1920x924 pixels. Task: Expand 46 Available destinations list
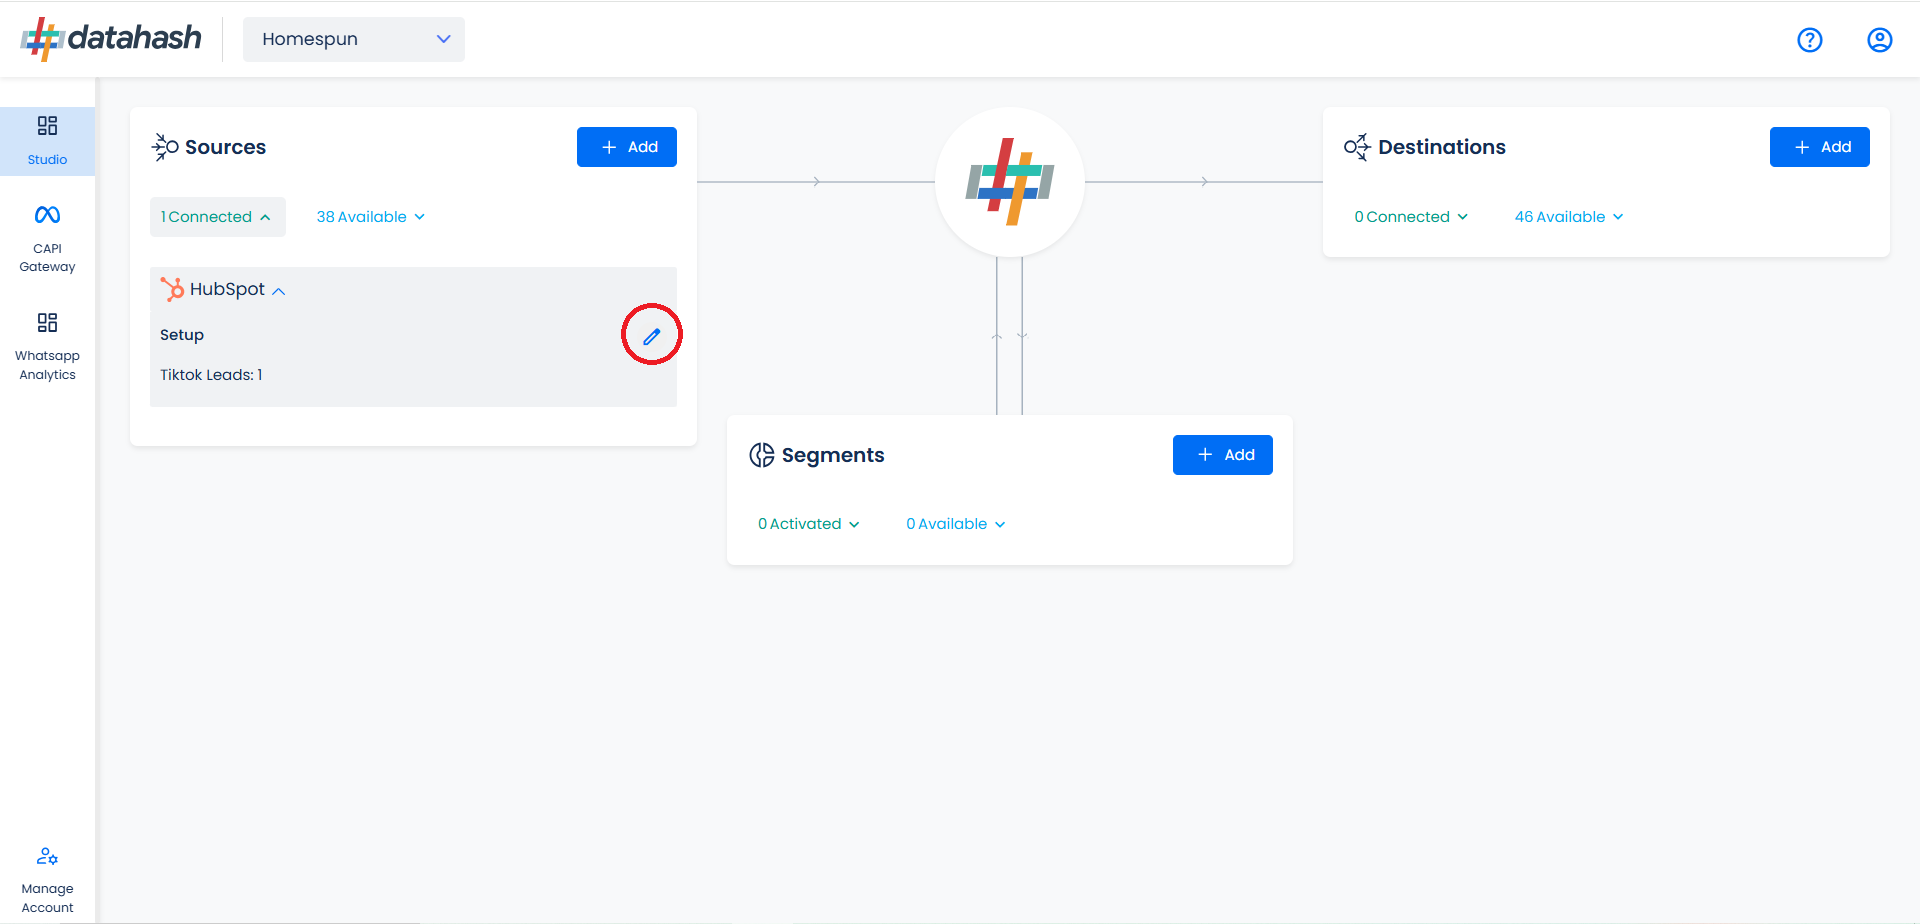pyautogui.click(x=1568, y=217)
